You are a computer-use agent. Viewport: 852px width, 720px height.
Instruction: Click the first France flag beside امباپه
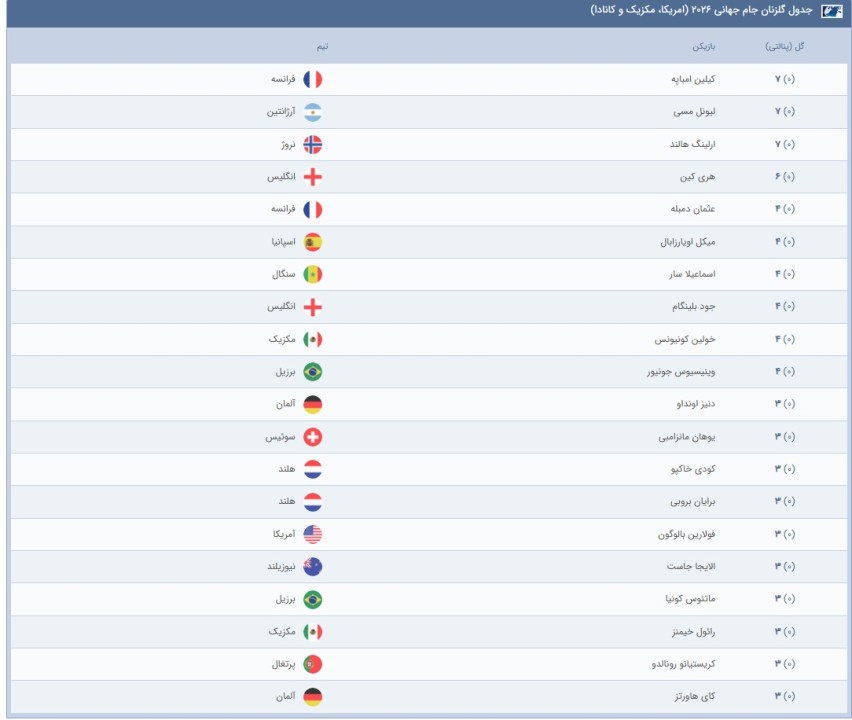(x=312, y=79)
